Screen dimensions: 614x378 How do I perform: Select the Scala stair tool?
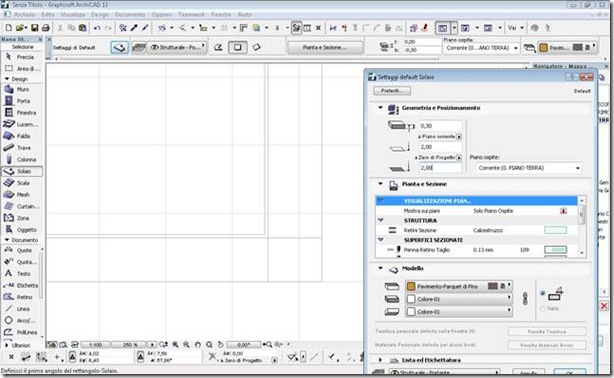(22, 183)
